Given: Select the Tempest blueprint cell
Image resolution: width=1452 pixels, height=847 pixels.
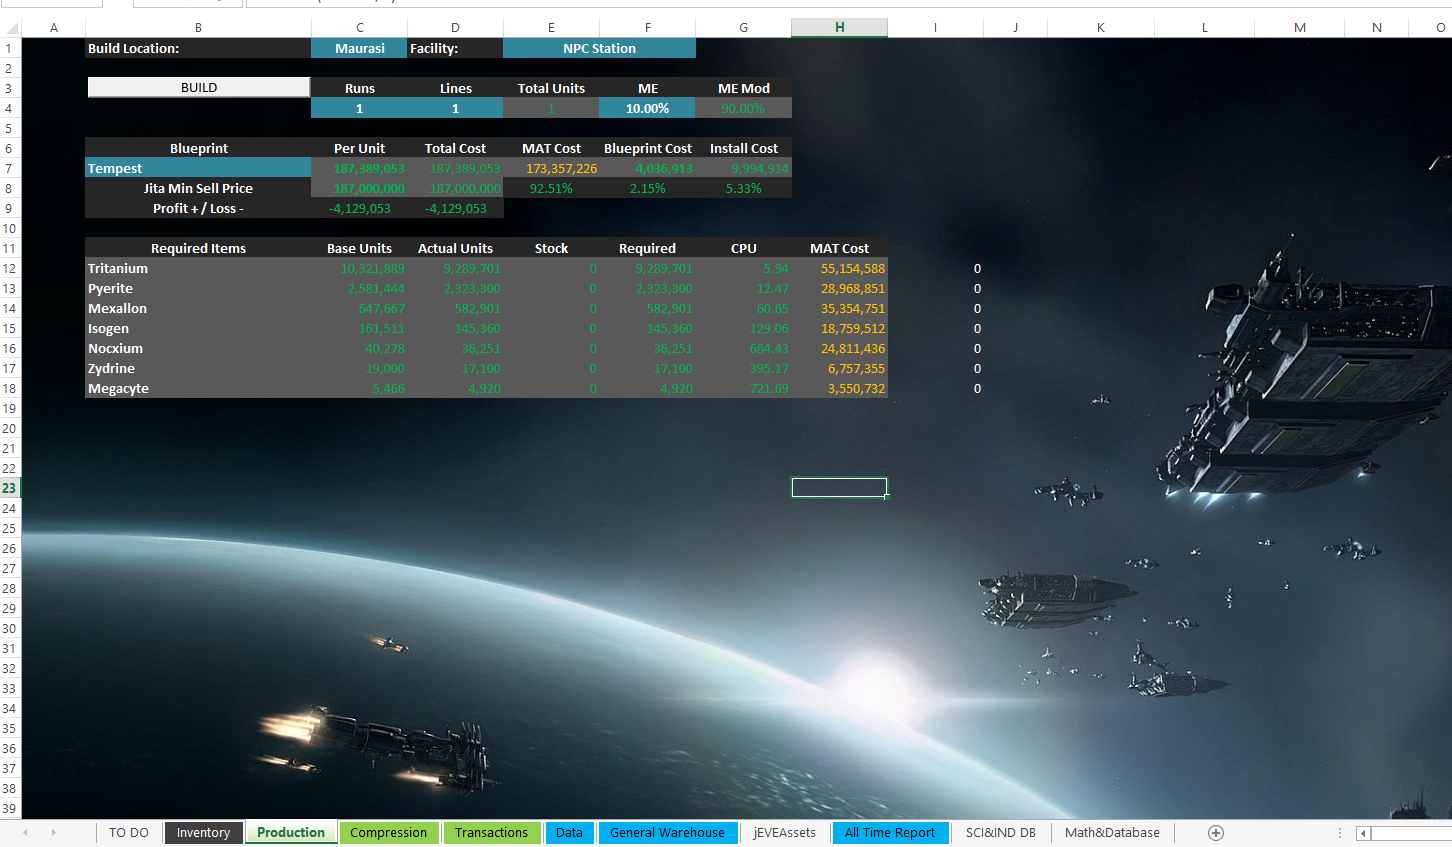Looking at the screenshot, I should click(x=198, y=168).
